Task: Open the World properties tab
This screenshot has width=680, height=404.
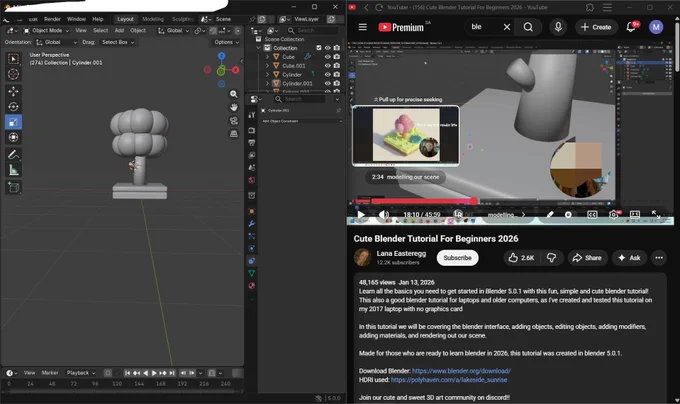Action: (x=252, y=180)
